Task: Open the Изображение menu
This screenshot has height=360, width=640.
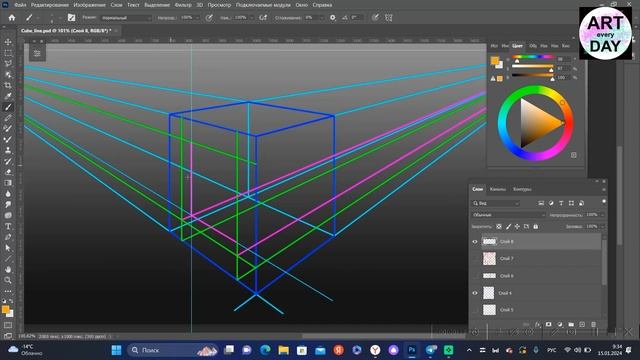Action: pos(89,5)
